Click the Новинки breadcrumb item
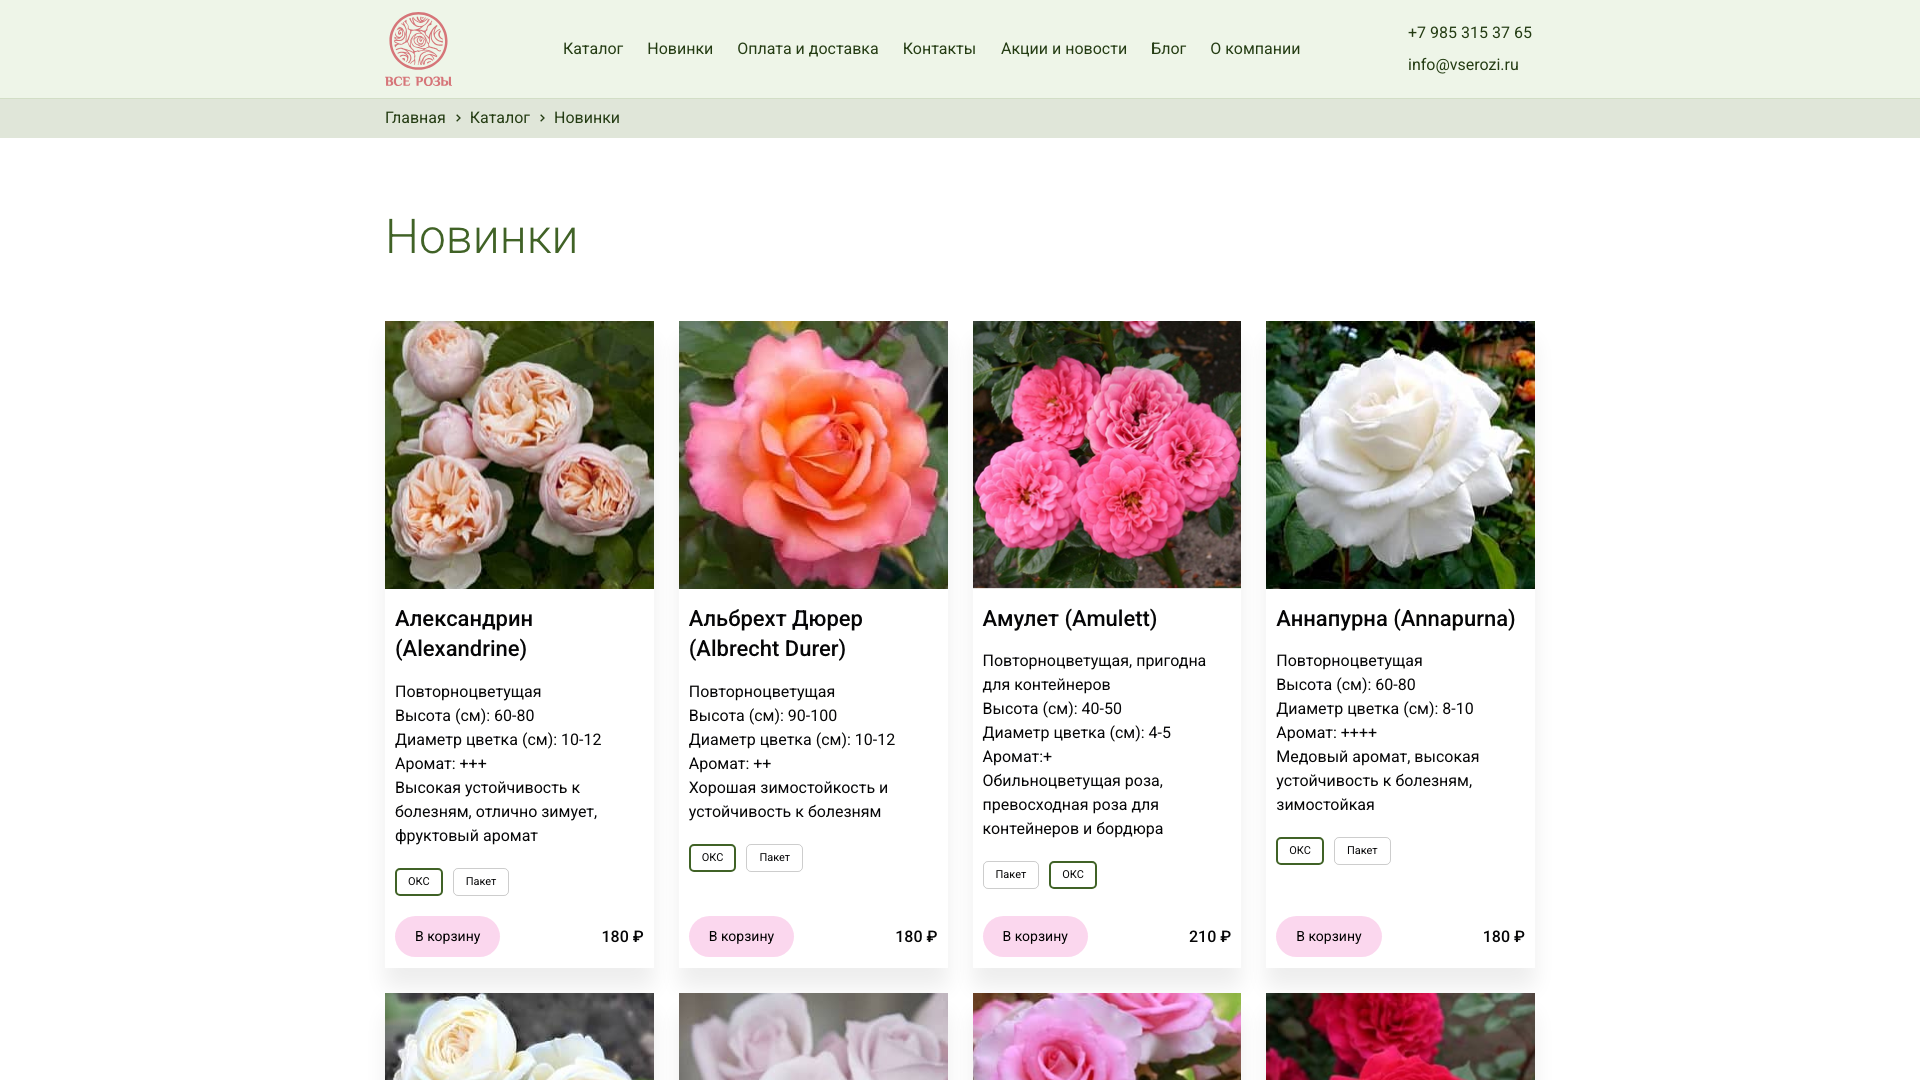The image size is (1920, 1080). (587, 118)
